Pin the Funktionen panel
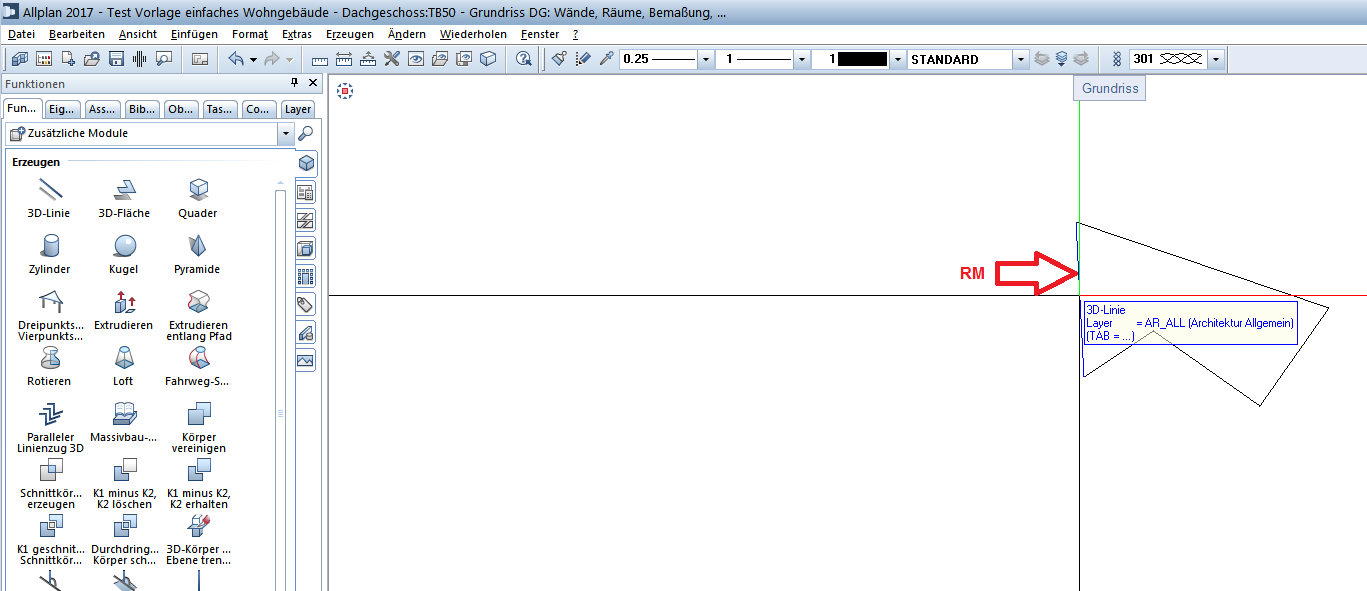The width and height of the screenshot is (1367, 591). (294, 83)
